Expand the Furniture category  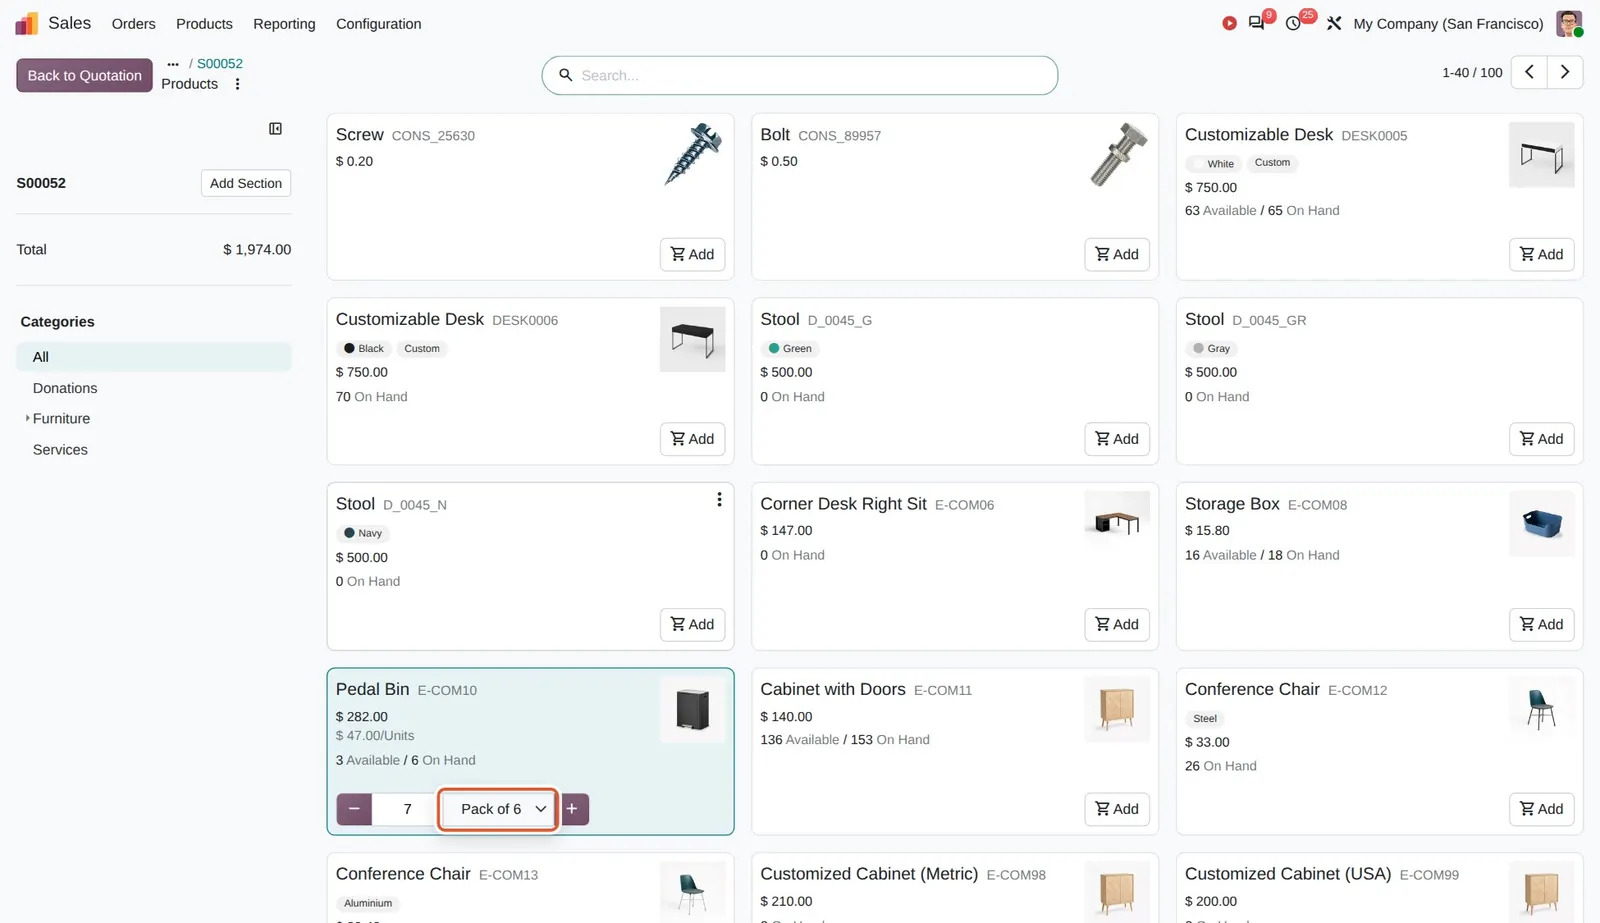(27, 418)
